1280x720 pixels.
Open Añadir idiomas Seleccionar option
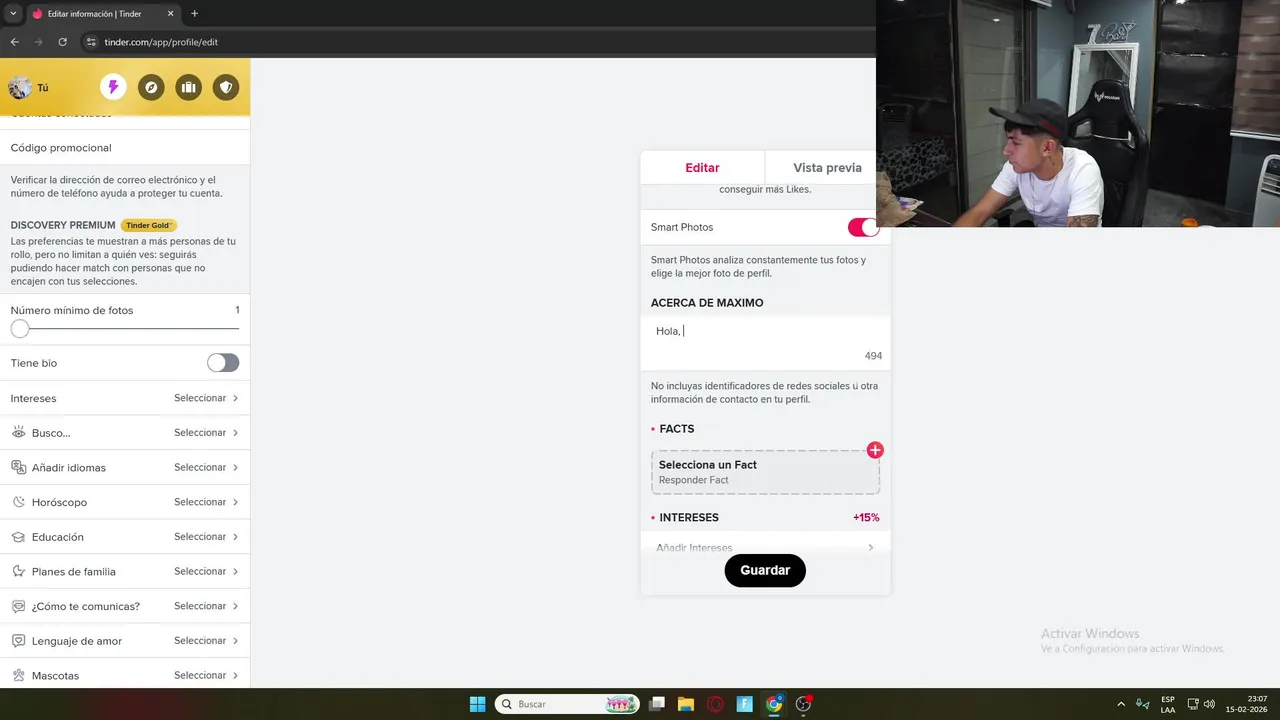[206, 467]
